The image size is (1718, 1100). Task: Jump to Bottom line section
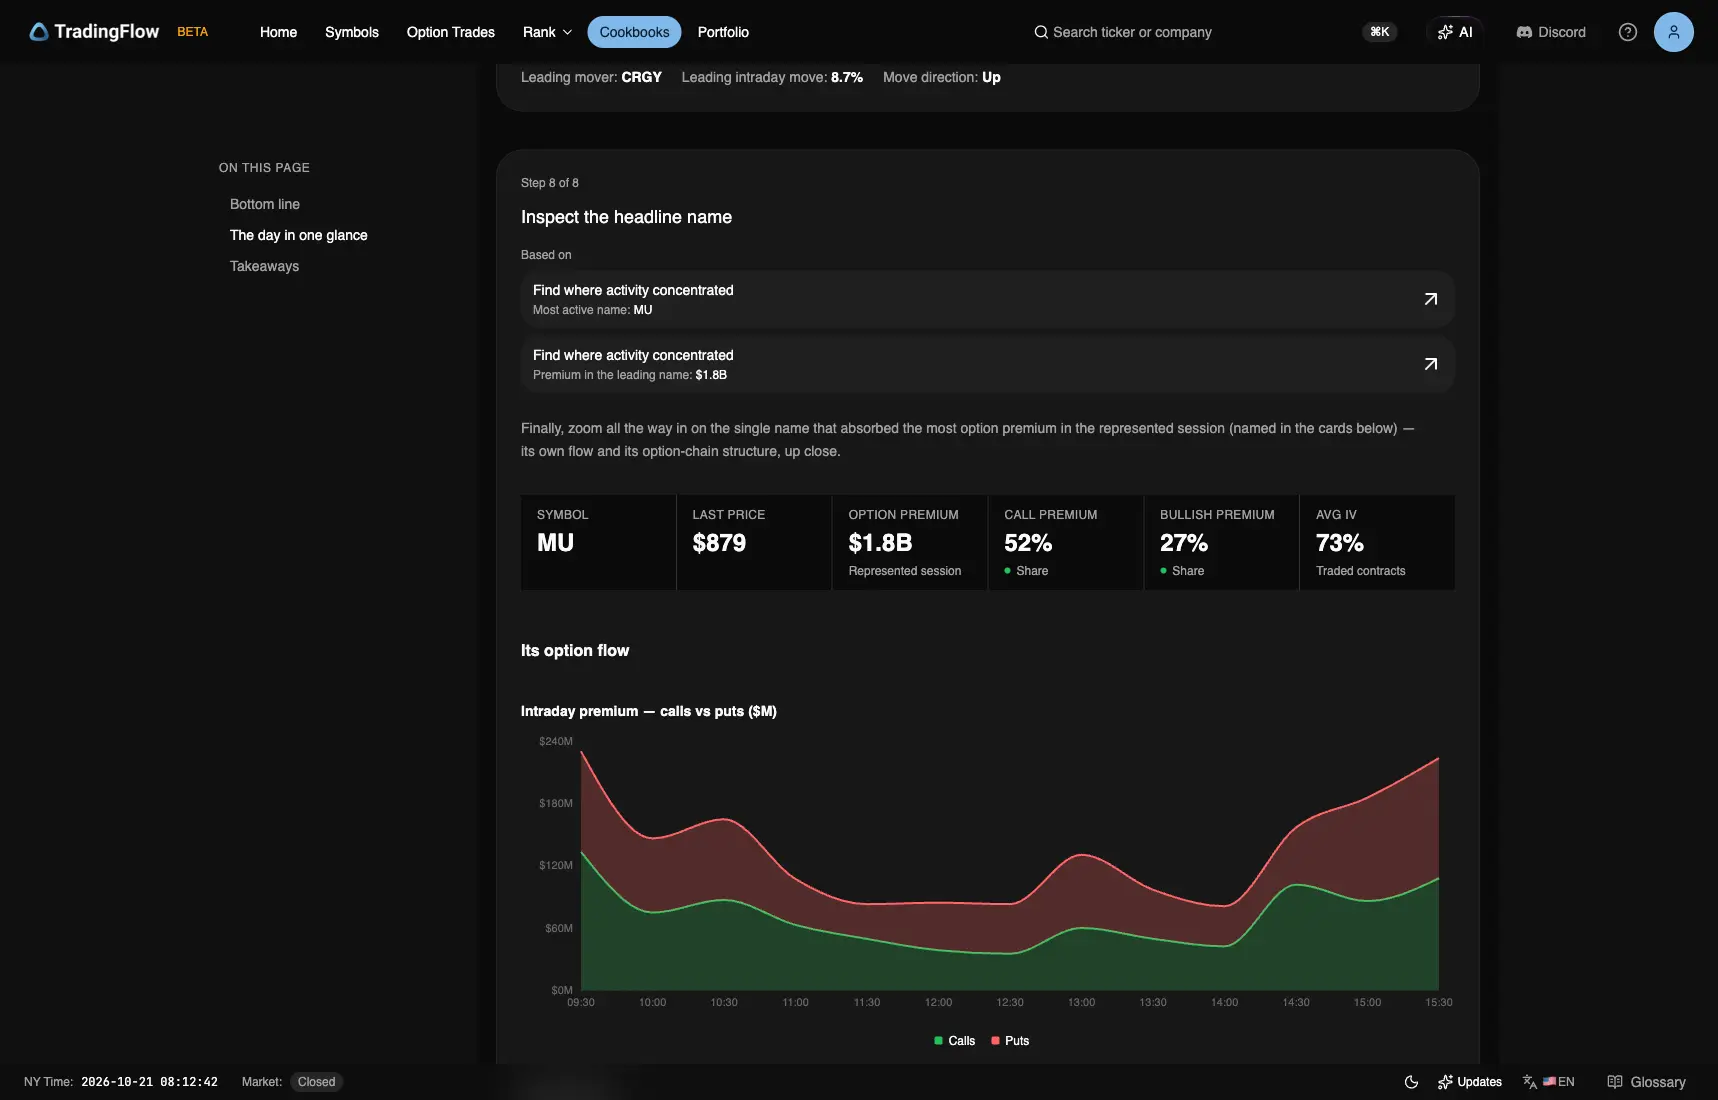265,204
